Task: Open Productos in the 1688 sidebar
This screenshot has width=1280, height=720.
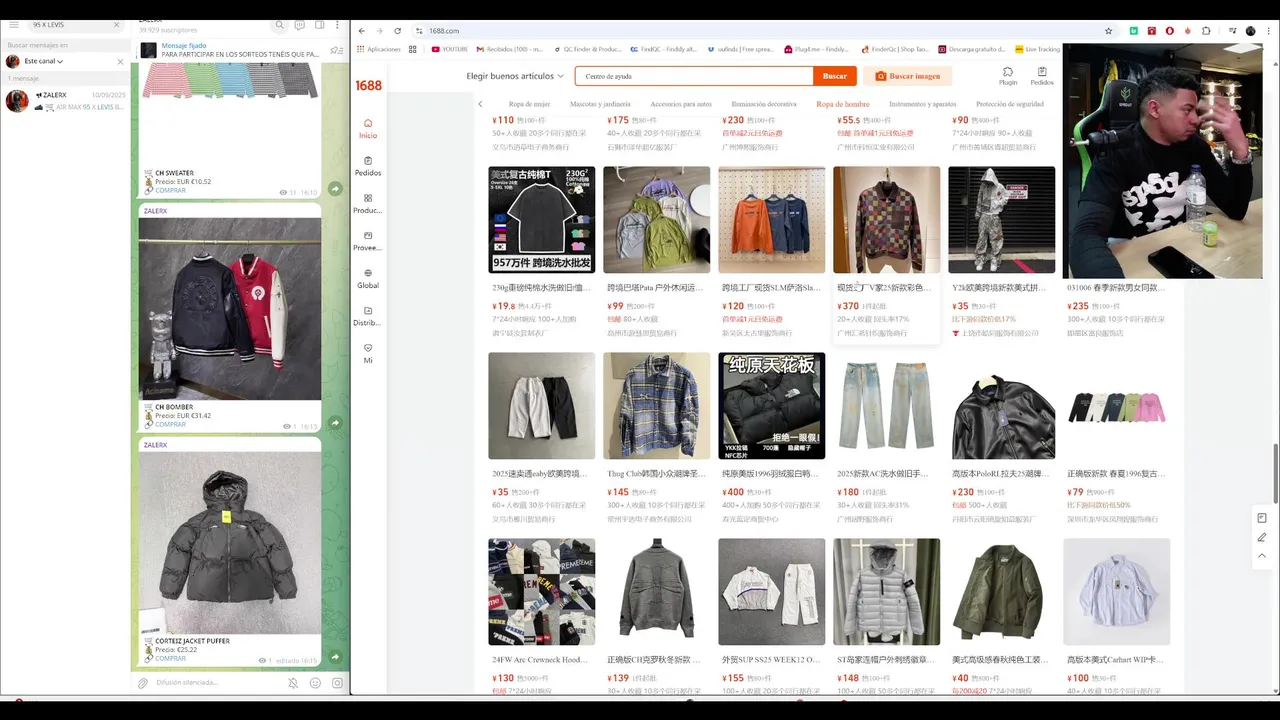Action: tap(368, 204)
